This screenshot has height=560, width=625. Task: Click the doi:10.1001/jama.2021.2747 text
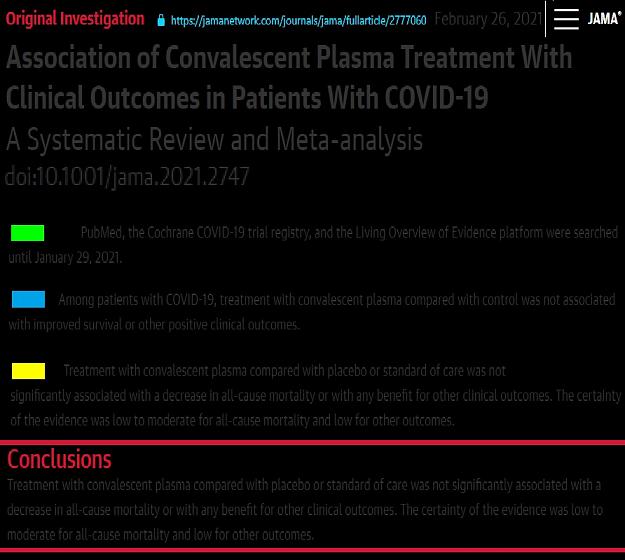coord(127,176)
